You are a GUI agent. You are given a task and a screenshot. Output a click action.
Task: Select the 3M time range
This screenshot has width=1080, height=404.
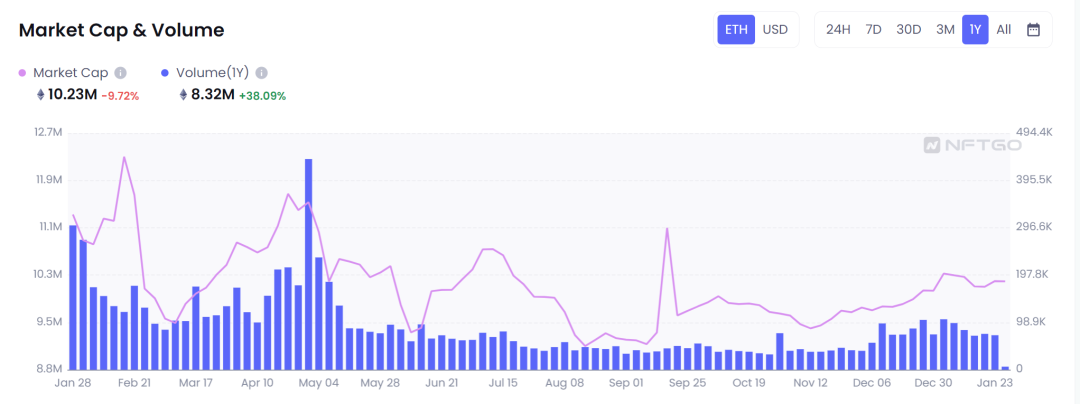tap(945, 29)
